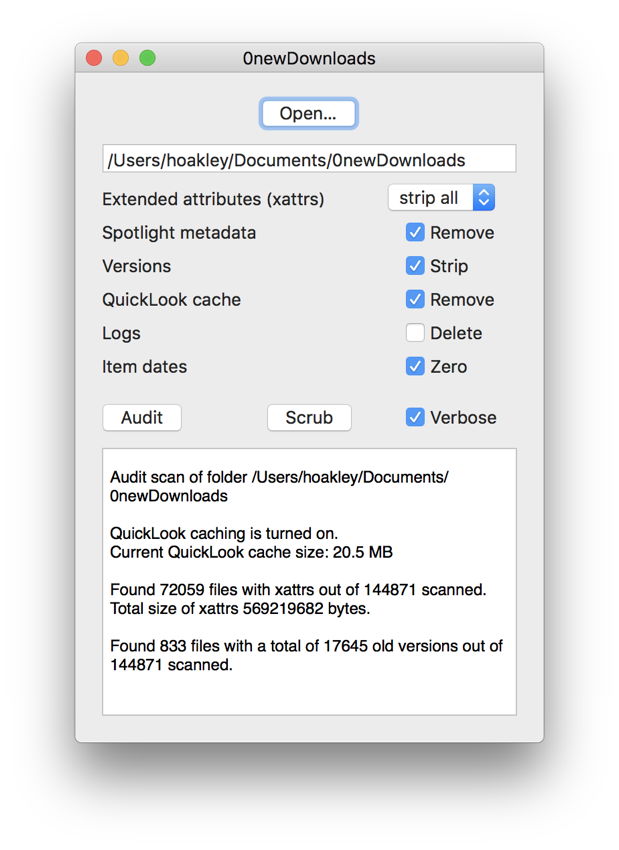Open the 'strip all' xattrs dropdown
The image size is (619, 850).
pyautogui.click(x=441, y=198)
